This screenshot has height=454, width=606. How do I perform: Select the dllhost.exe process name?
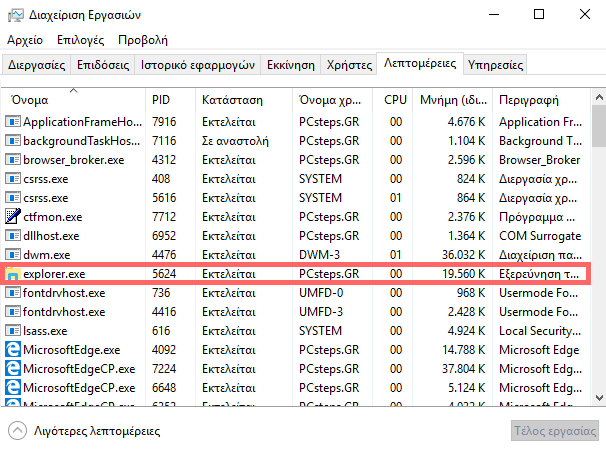51,236
